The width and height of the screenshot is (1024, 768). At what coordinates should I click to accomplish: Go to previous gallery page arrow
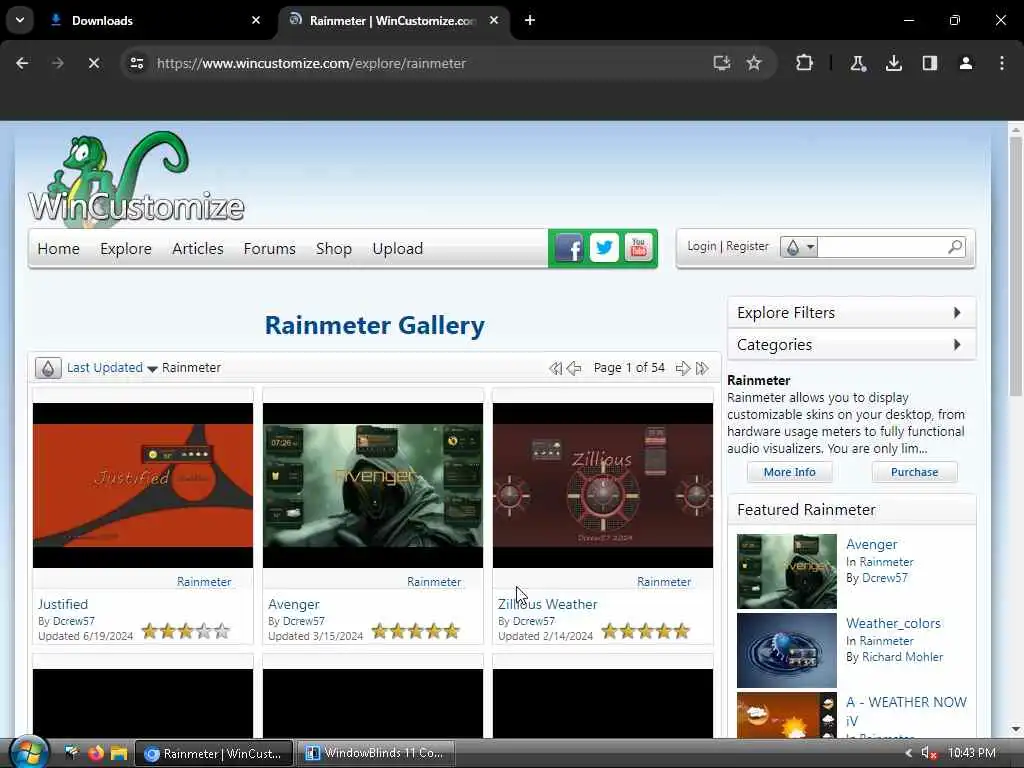click(574, 368)
